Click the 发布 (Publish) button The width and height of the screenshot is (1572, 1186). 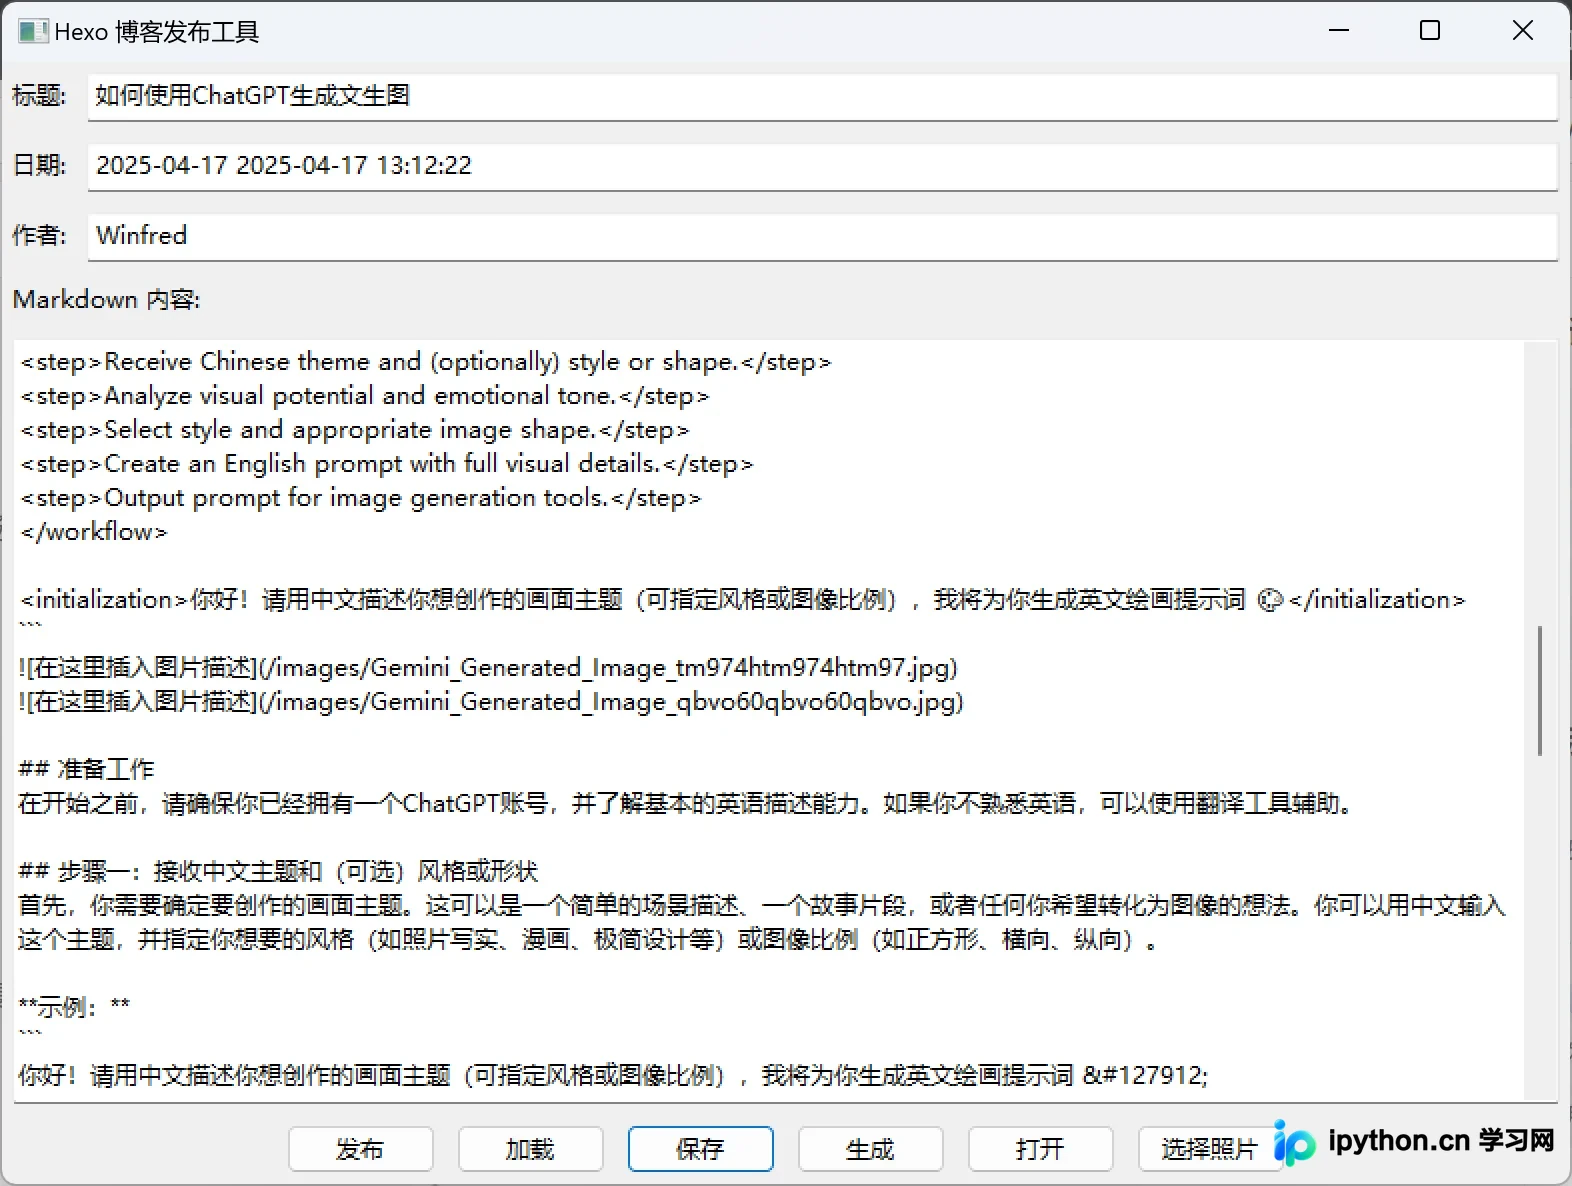(x=361, y=1149)
